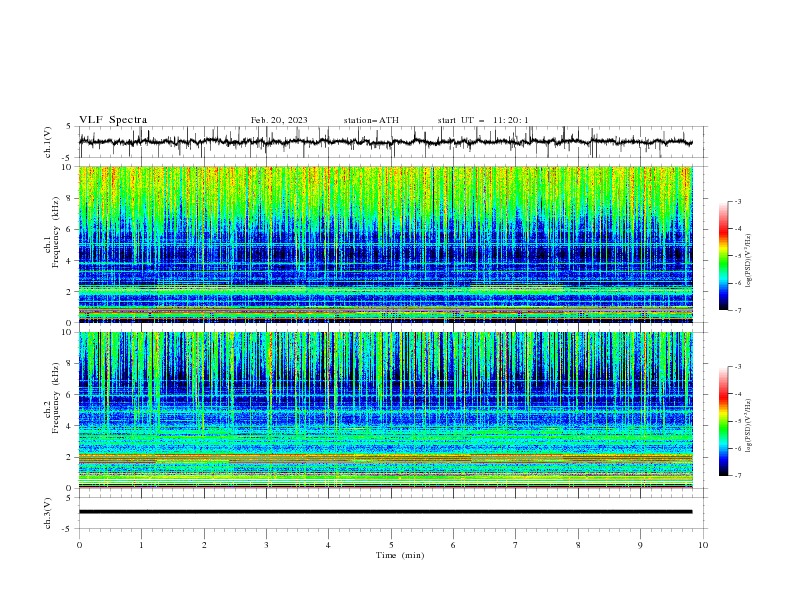The image size is (792, 612).
Task: Click time axis tick label "9"
Action: click(x=640, y=545)
